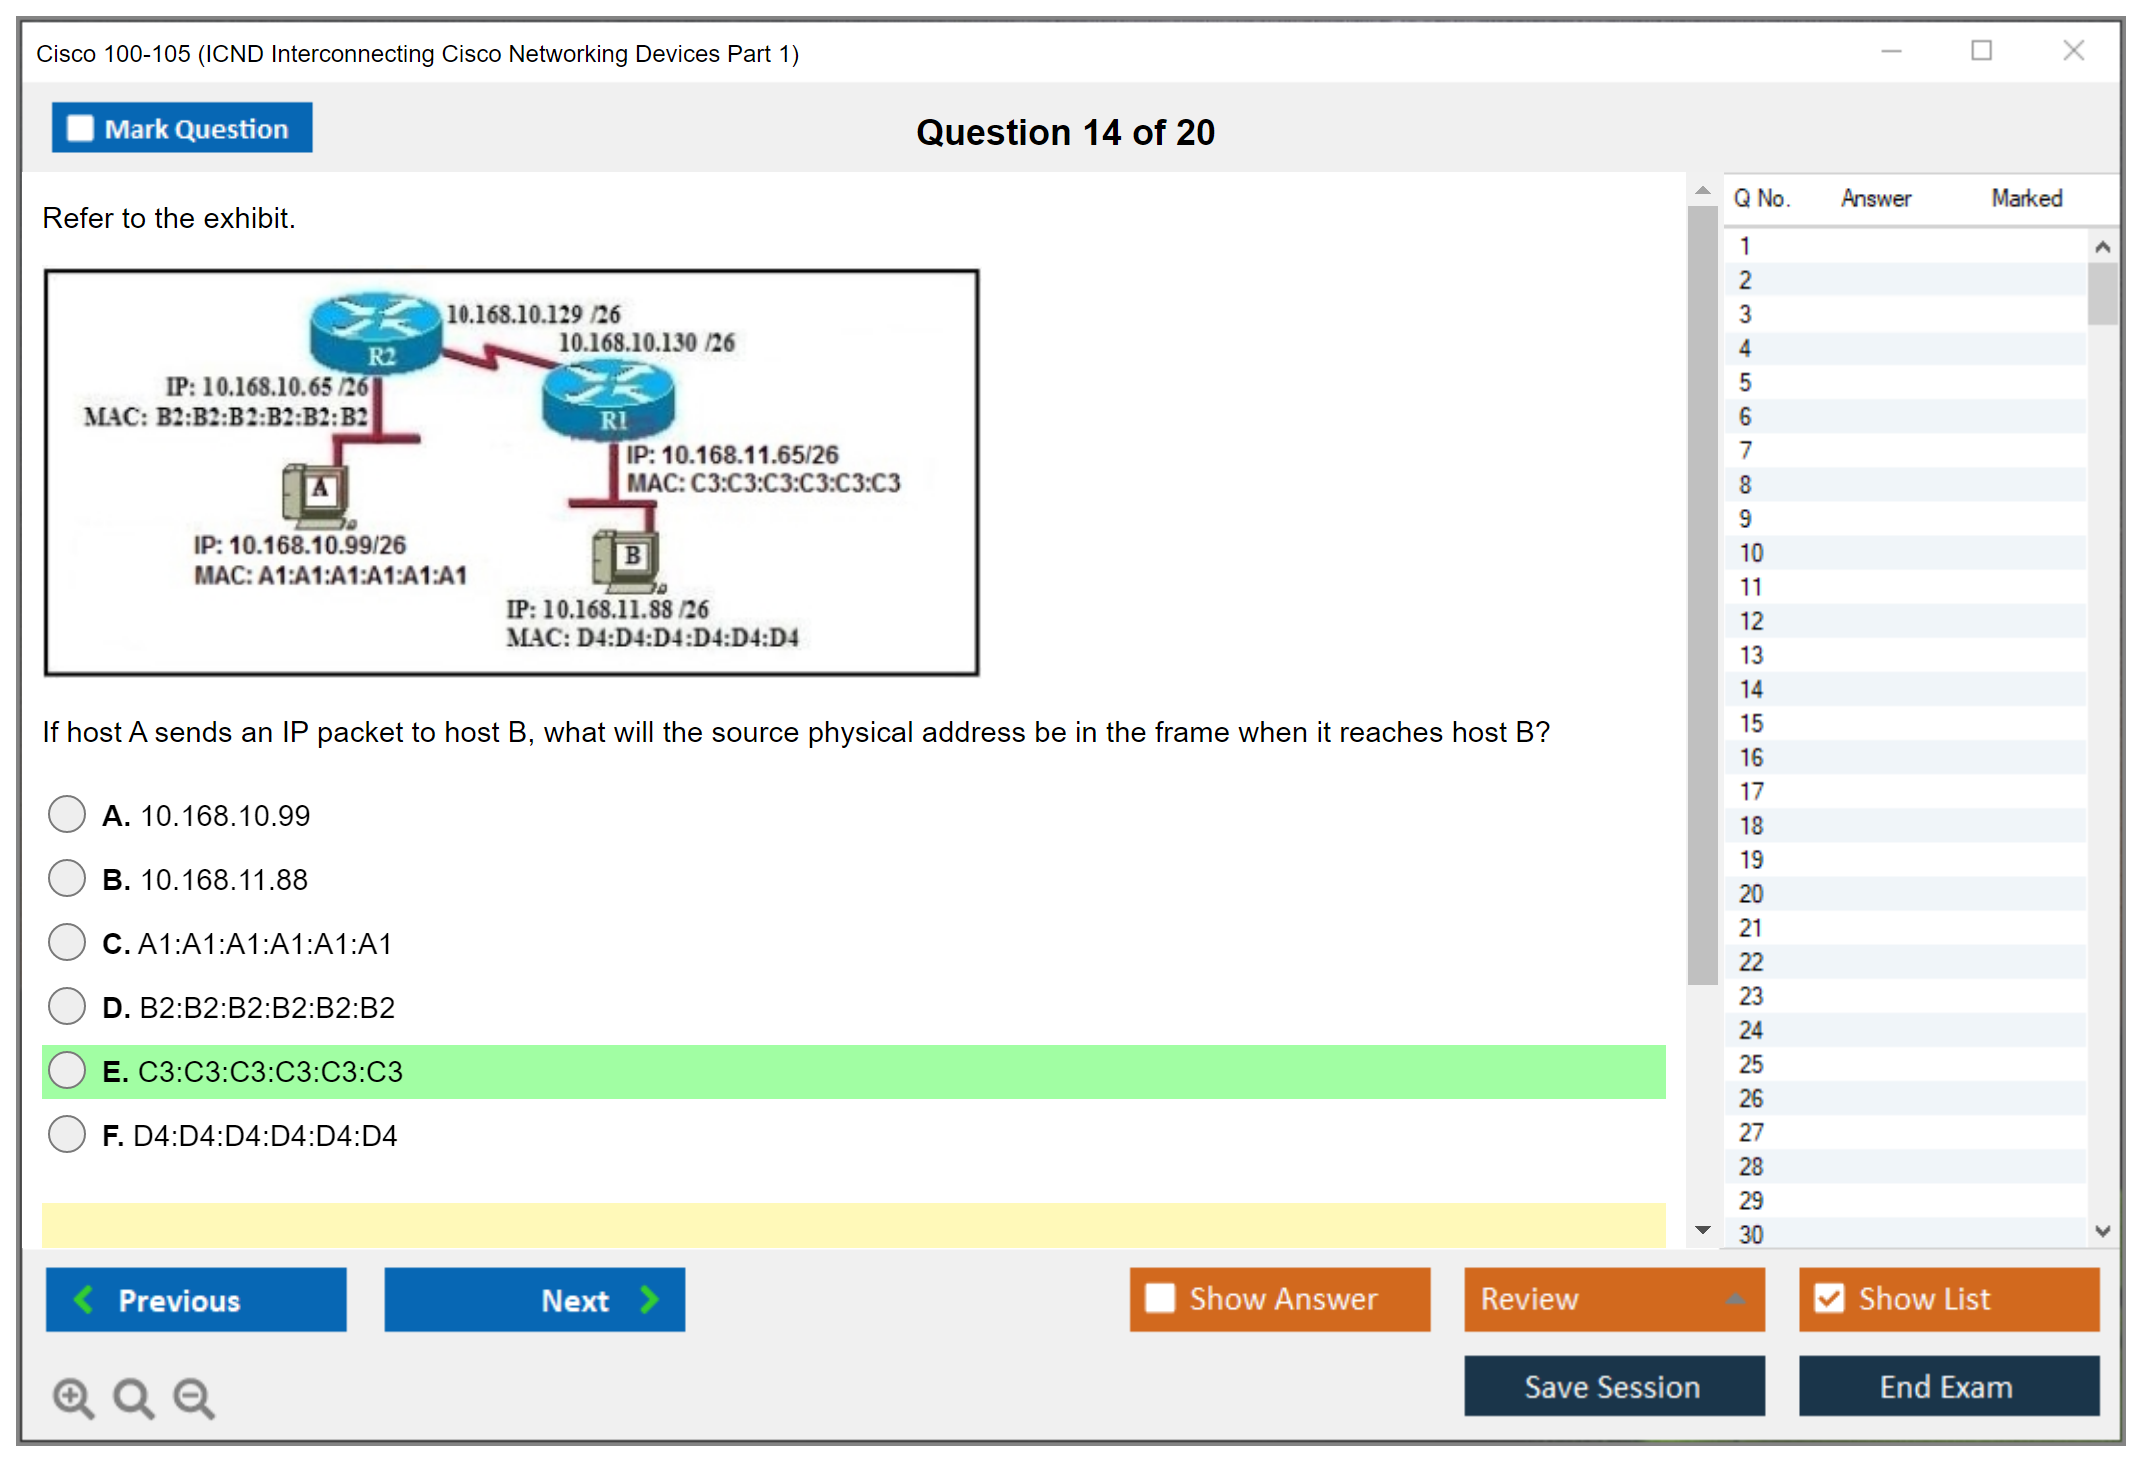This screenshot has width=2150, height=1470.
Task: Enable the Show Answer checkbox
Action: (1160, 1298)
